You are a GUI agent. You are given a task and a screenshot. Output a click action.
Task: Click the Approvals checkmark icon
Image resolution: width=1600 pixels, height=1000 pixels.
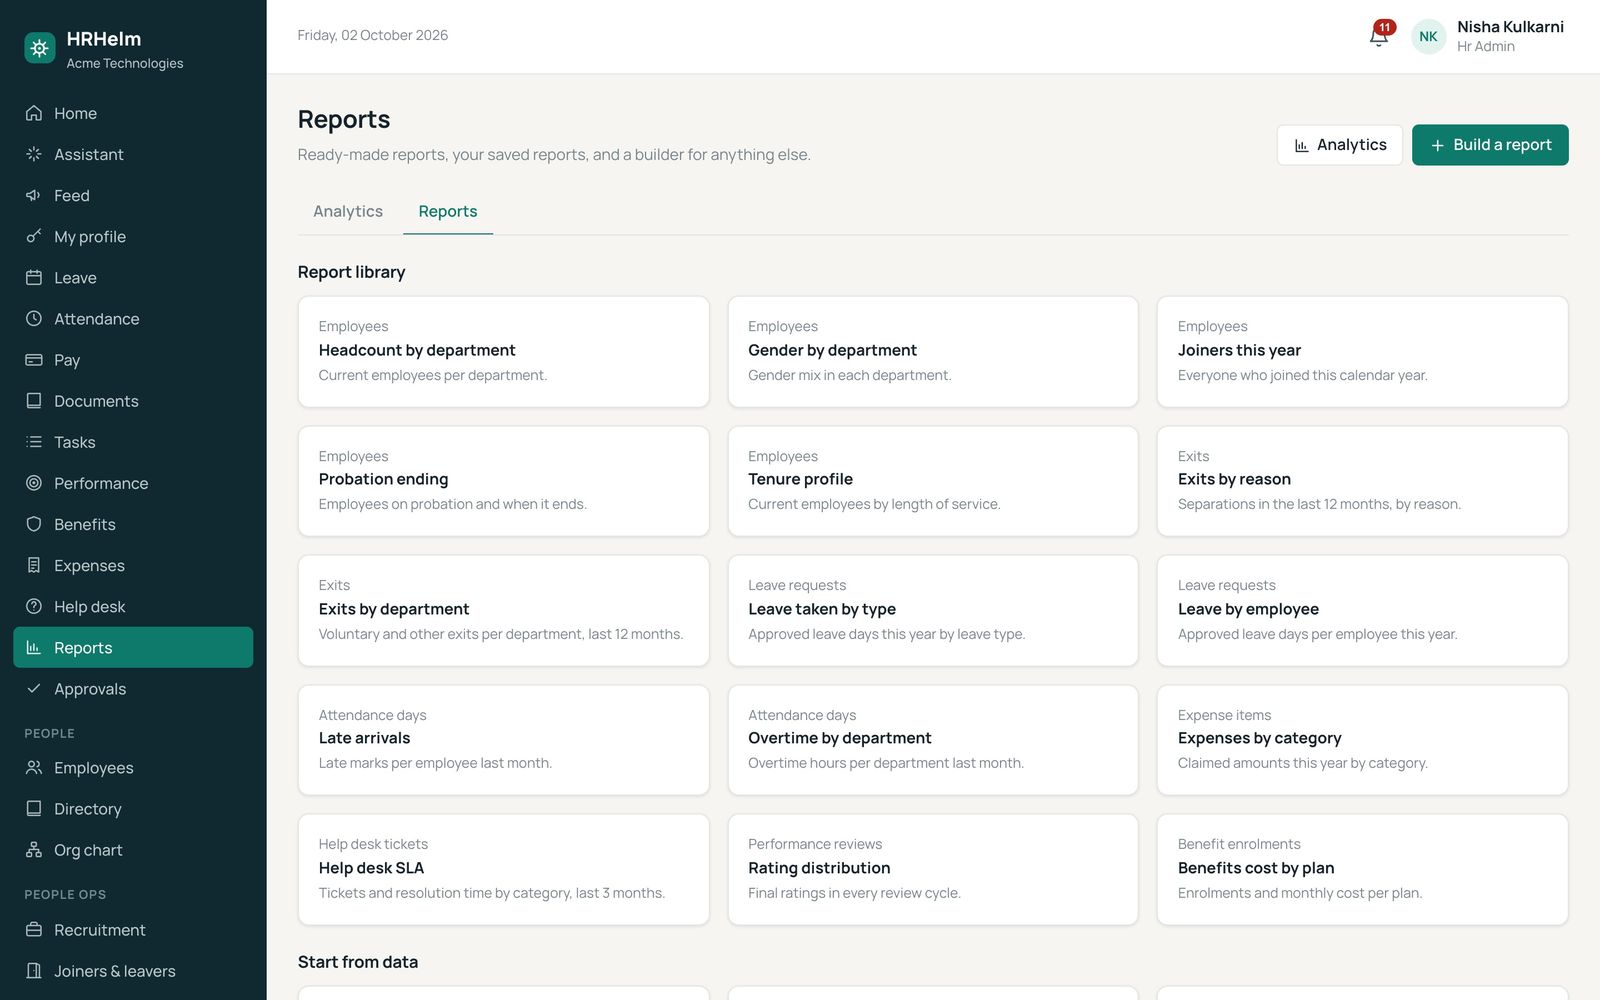(34, 688)
